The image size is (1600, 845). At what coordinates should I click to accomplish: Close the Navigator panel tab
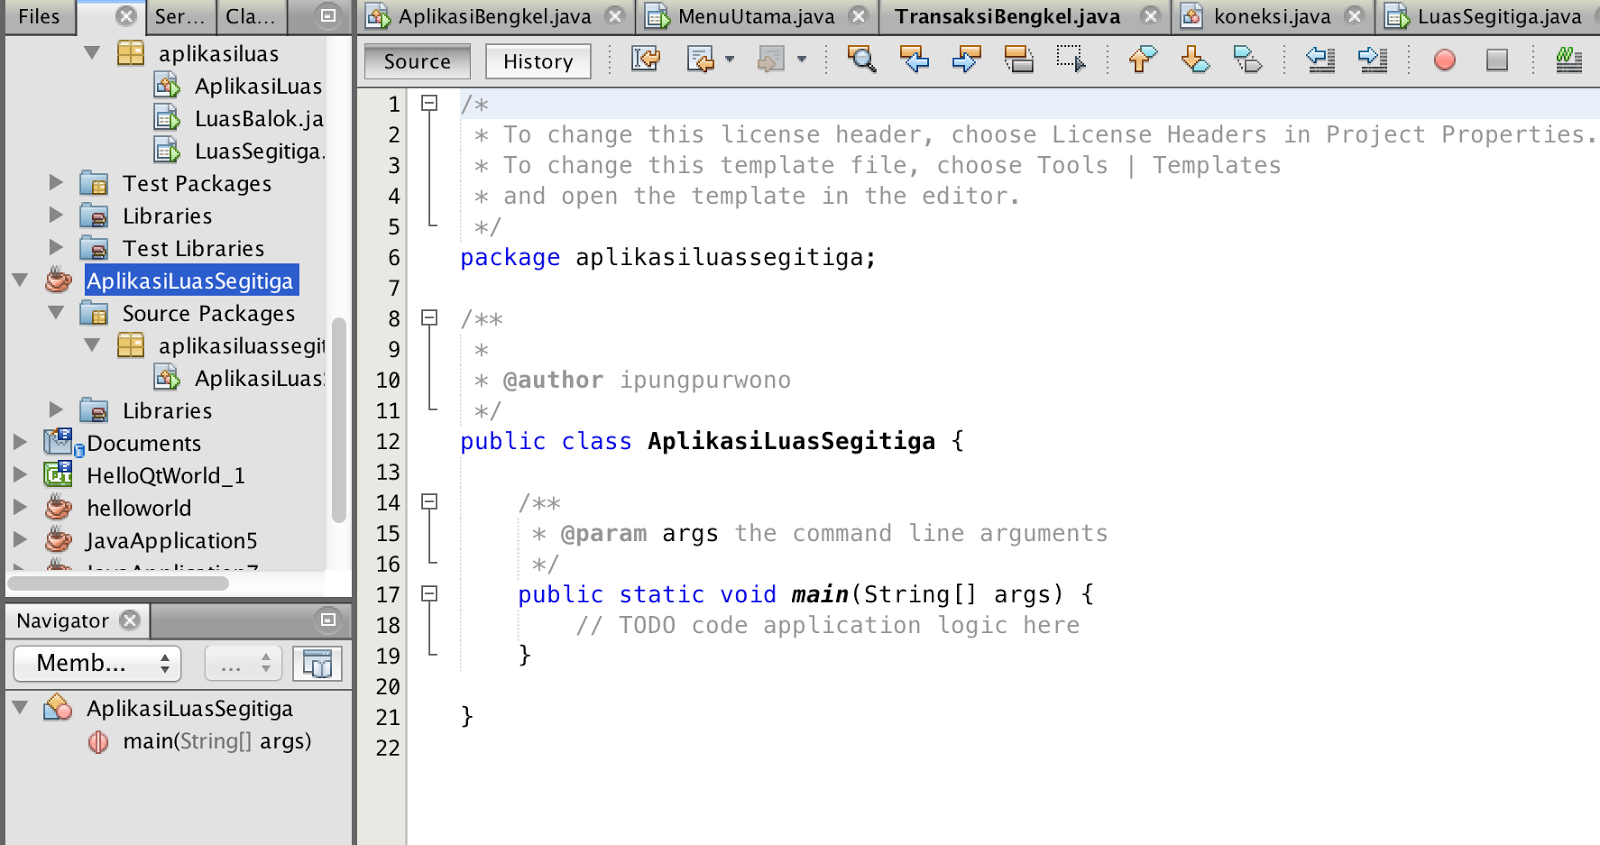130,620
